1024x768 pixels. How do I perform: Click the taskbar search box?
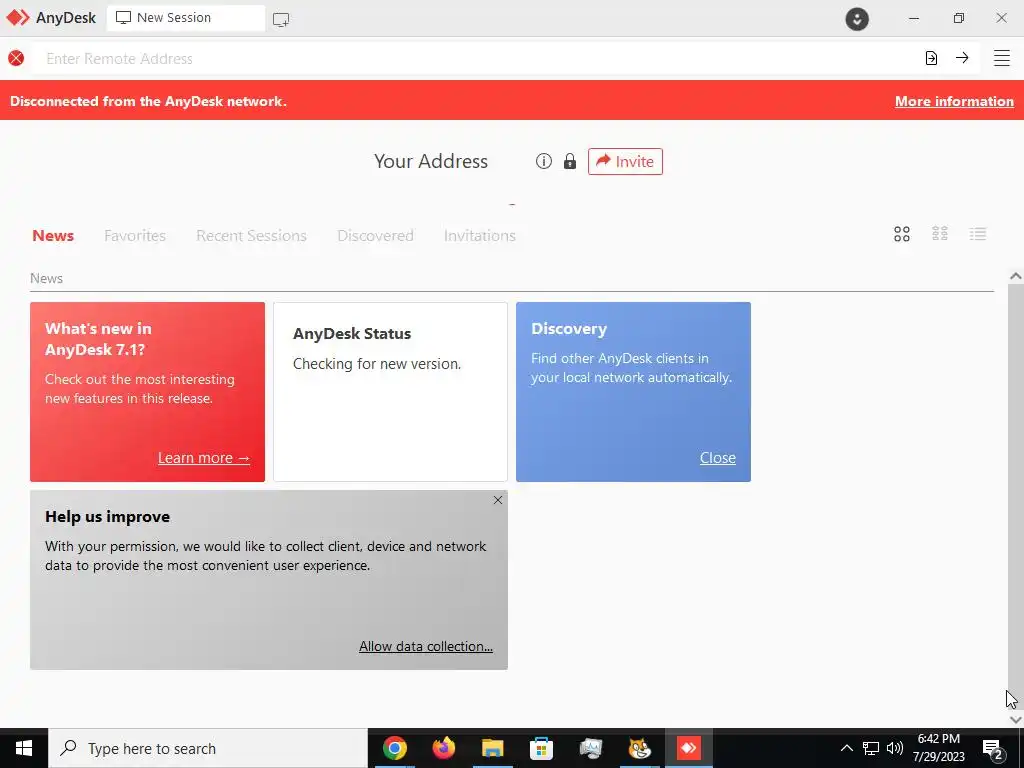tap(208, 748)
